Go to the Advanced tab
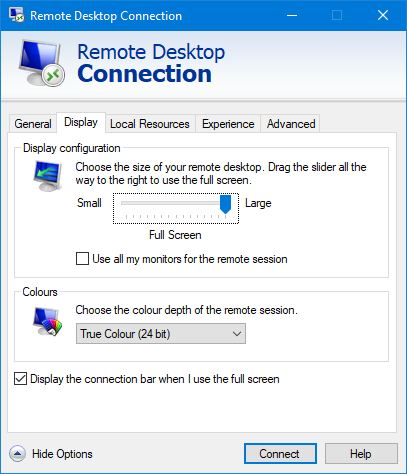This screenshot has width=407, height=474. click(x=291, y=124)
